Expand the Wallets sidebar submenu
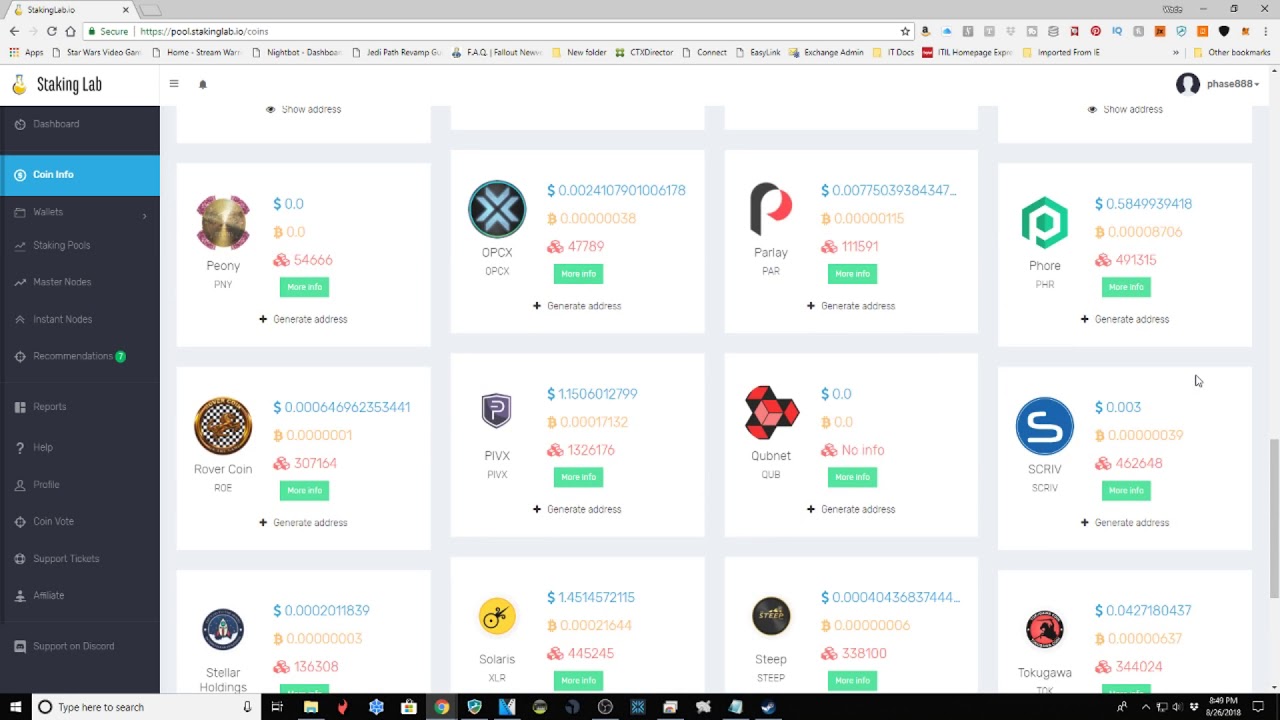This screenshot has width=1280, height=720. pos(80,212)
